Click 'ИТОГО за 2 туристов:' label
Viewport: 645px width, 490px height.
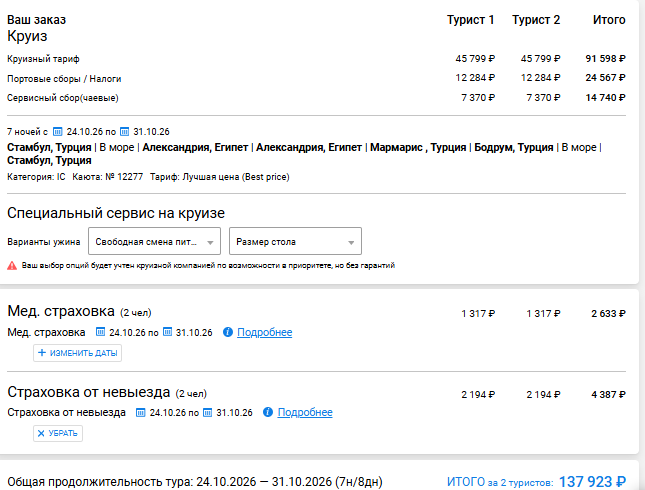pos(500,482)
